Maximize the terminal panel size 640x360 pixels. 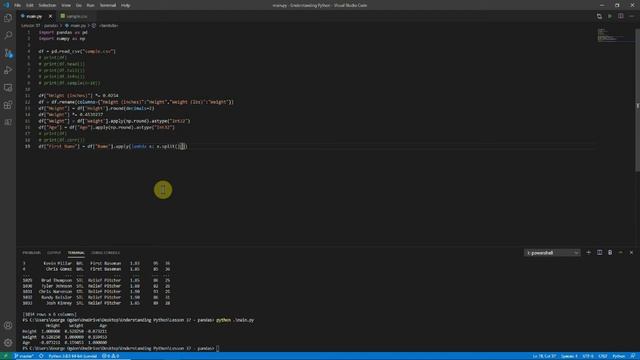coord(620,253)
